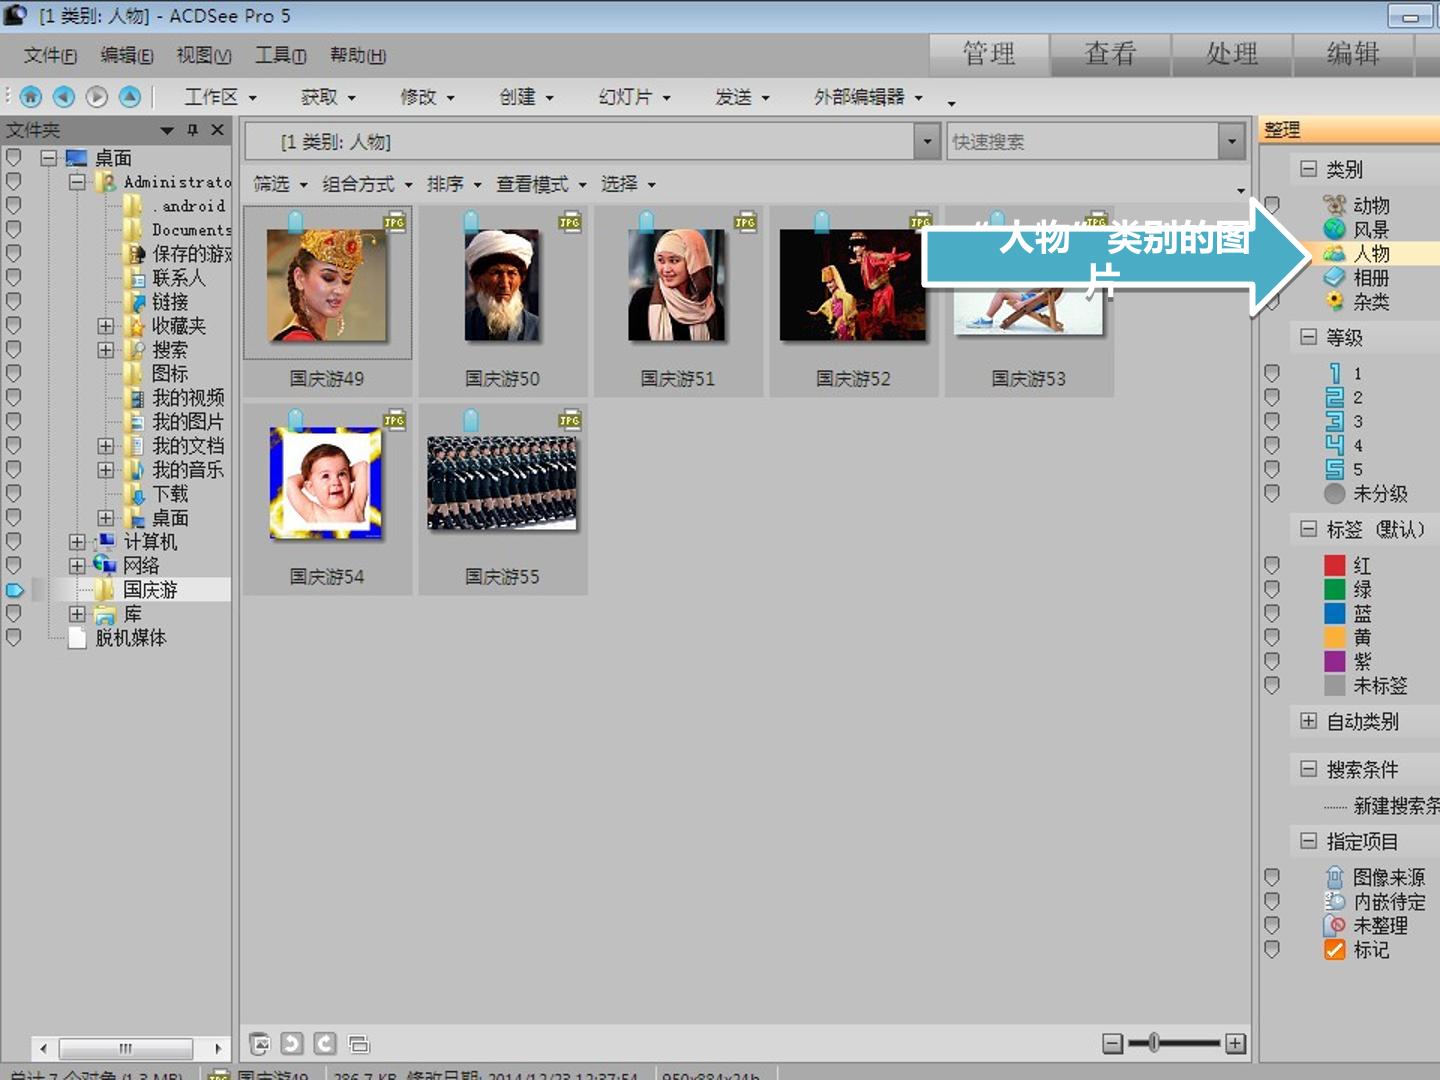Click the 选择 button in filter bar

tap(628, 184)
